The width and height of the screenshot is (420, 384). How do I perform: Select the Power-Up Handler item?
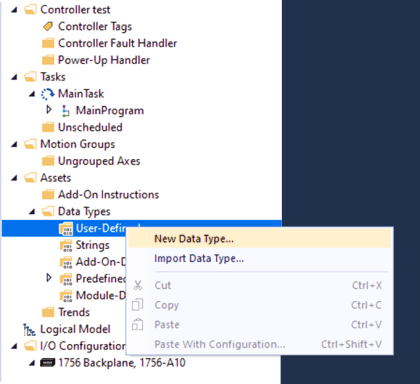104,60
